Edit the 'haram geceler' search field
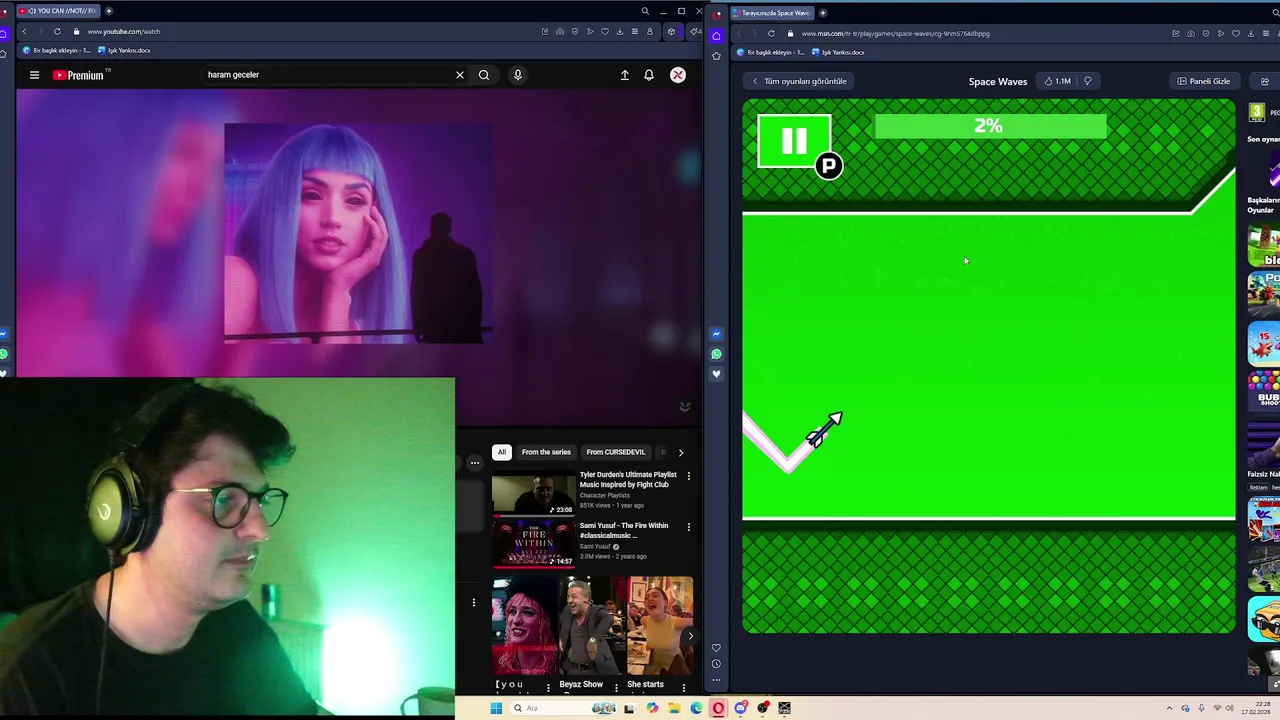Screen dimensions: 1280x720 click(x=325, y=75)
